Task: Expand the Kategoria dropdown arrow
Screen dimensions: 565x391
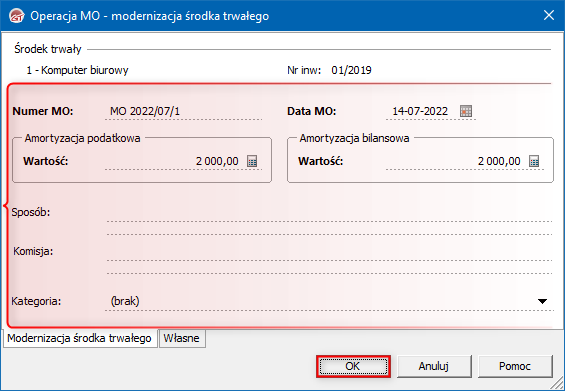Action: click(x=542, y=301)
